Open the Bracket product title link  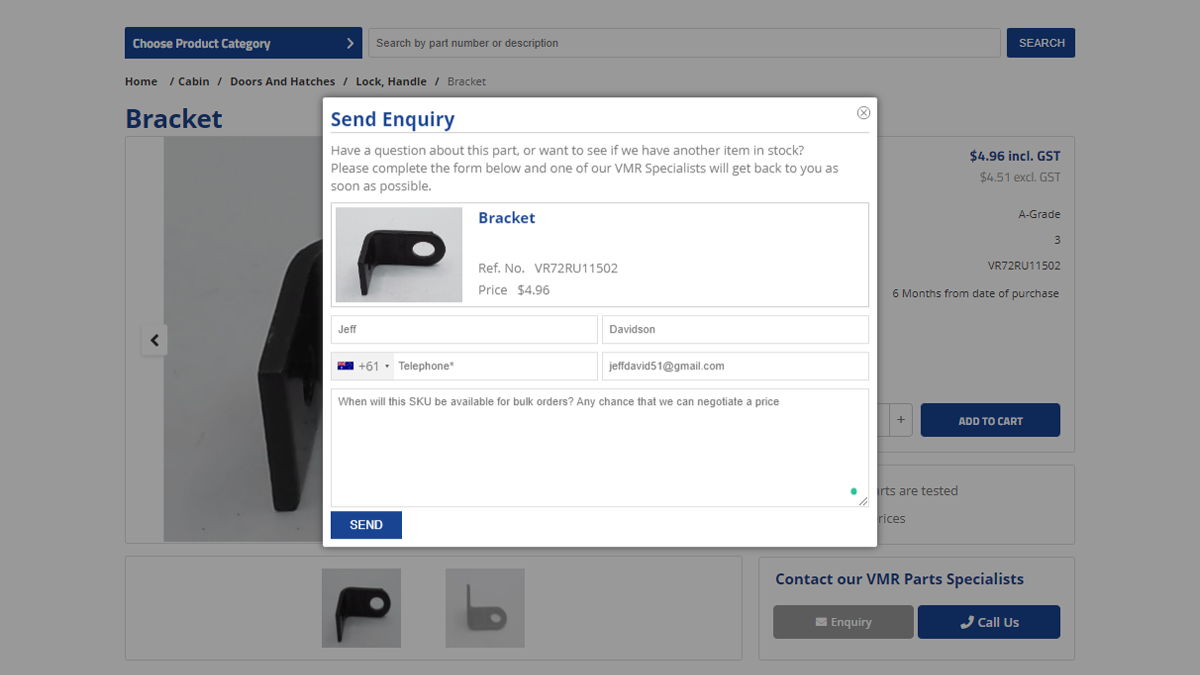tap(506, 218)
